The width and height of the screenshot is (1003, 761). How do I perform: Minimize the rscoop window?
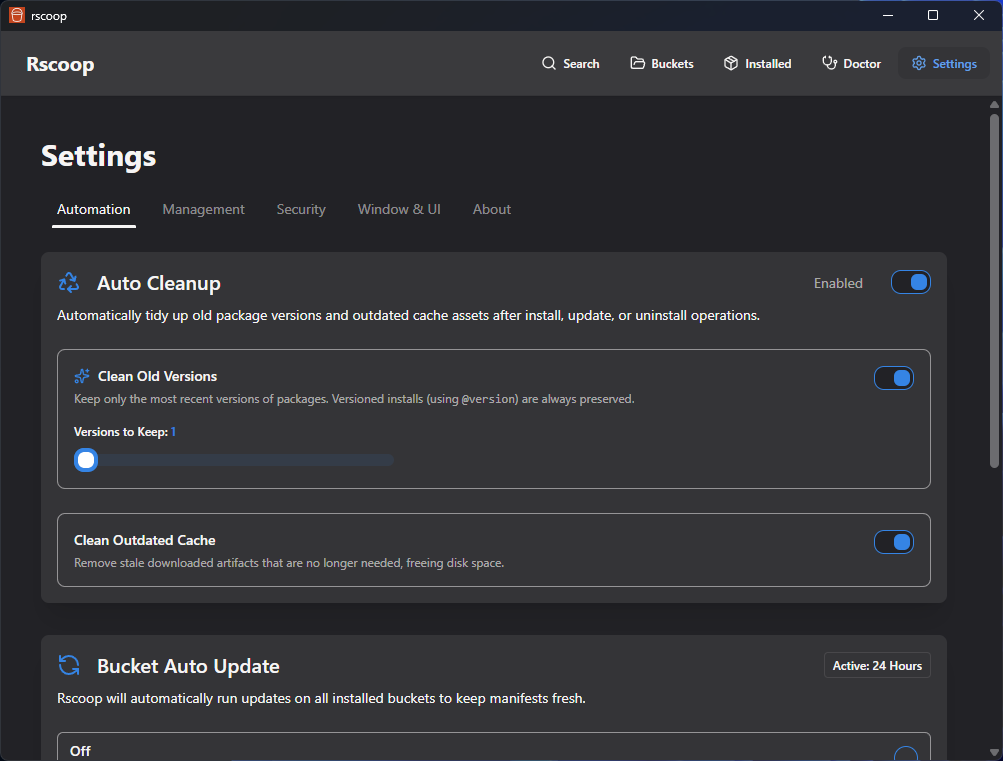point(887,15)
